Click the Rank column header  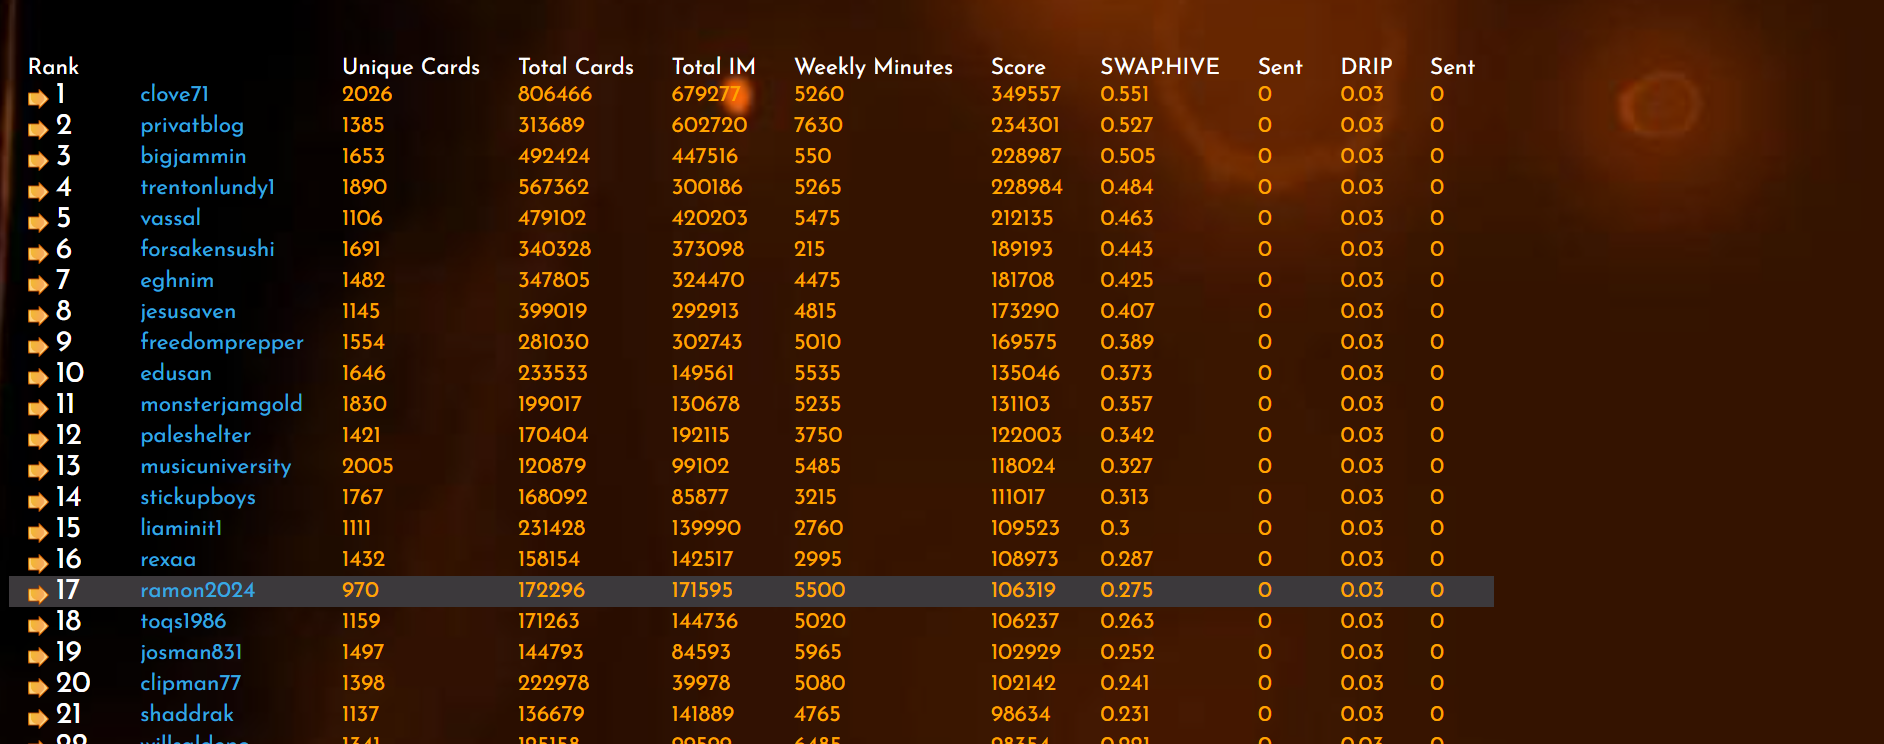(x=53, y=66)
